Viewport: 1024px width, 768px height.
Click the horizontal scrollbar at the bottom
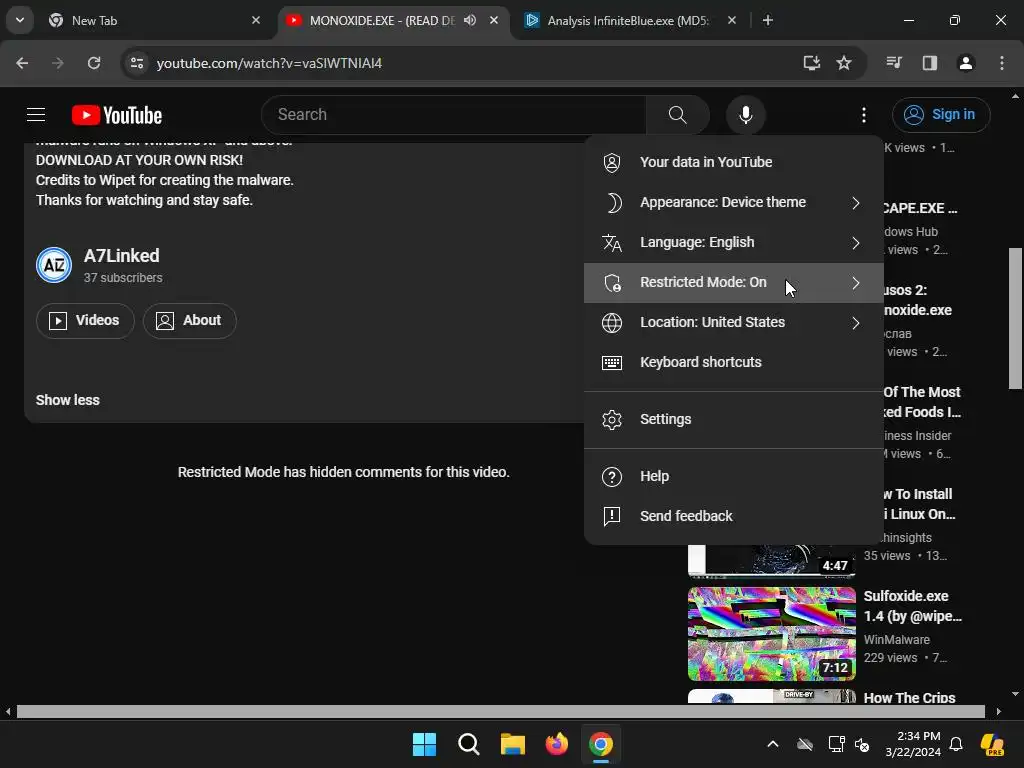tap(500, 711)
